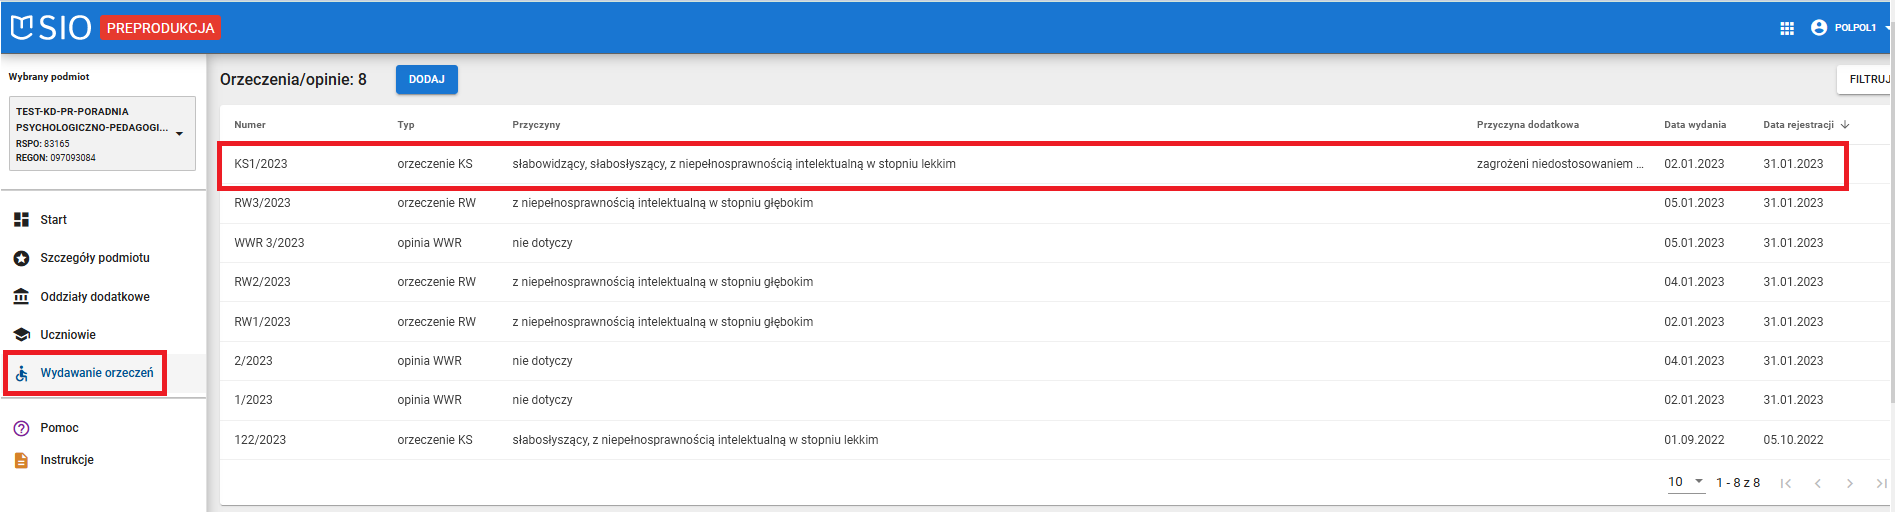
Task: Click the Oddziały dodatkowe building icon
Action: pyautogui.click(x=21, y=297)
